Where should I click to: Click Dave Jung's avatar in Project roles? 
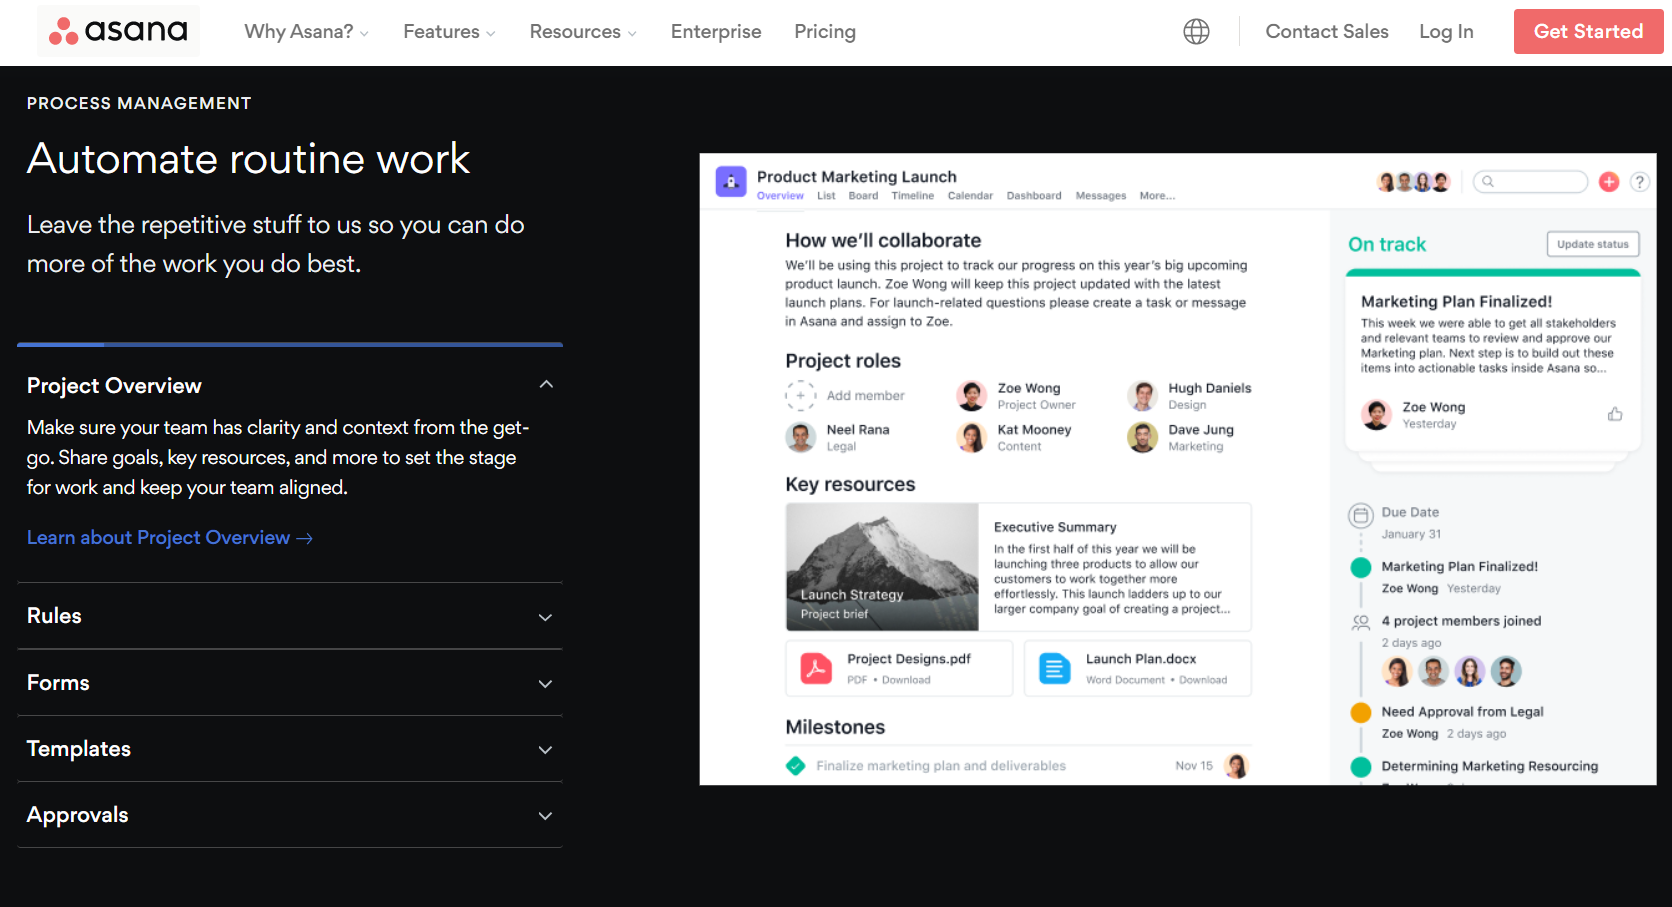1143,437
